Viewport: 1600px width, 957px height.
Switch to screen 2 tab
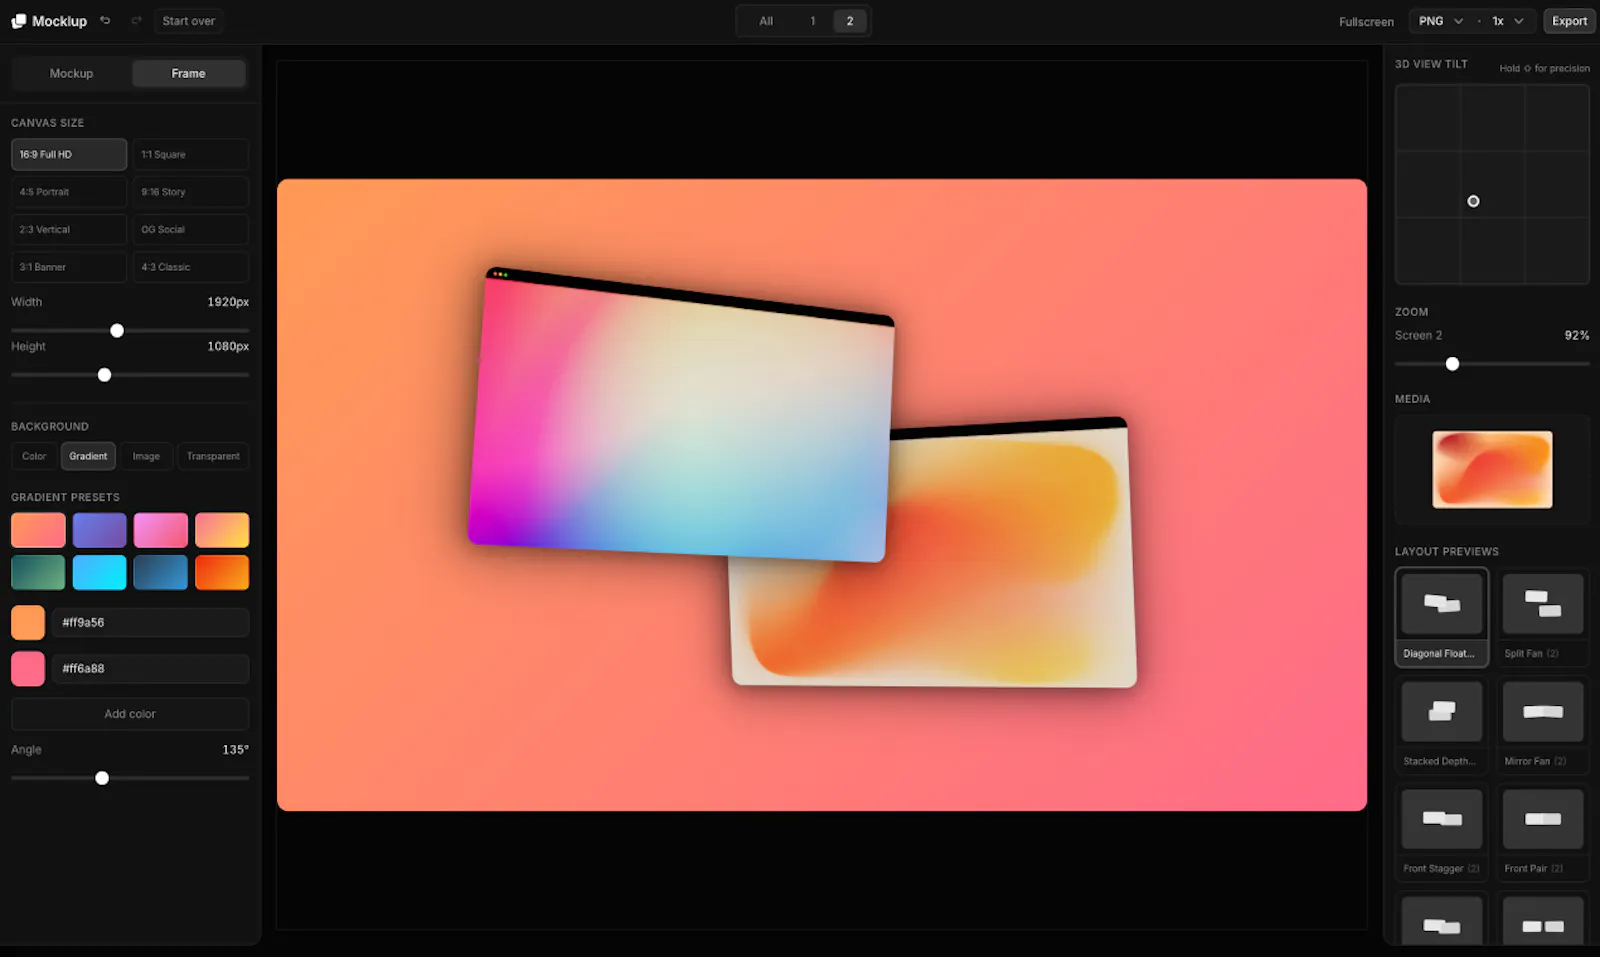pos(850,21)
